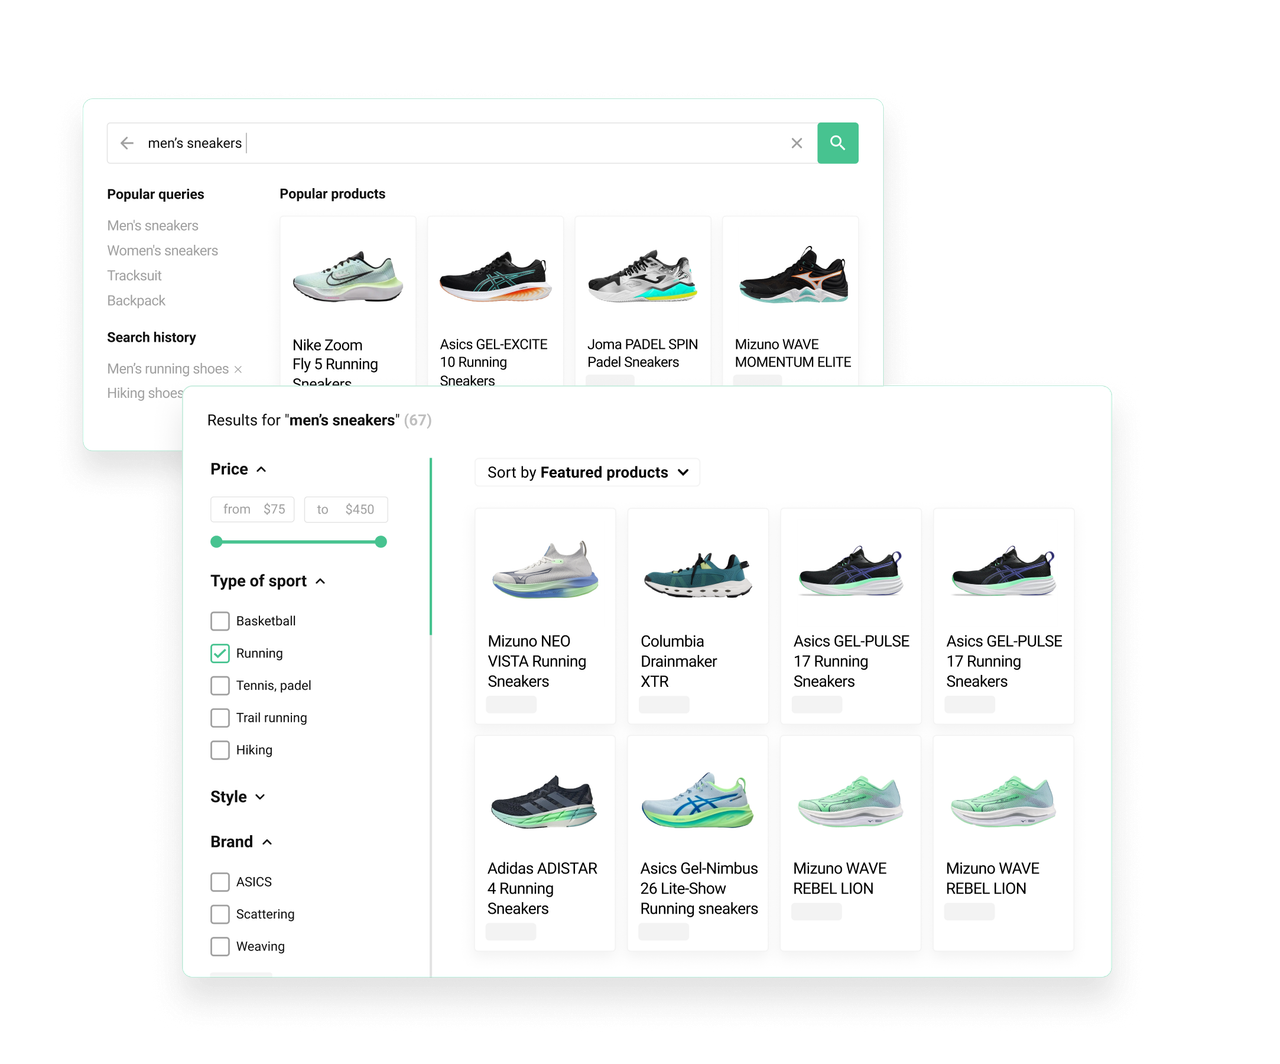Open Asics Gel-Nimbus 26 Lite-Show card

tap(698, 843)
